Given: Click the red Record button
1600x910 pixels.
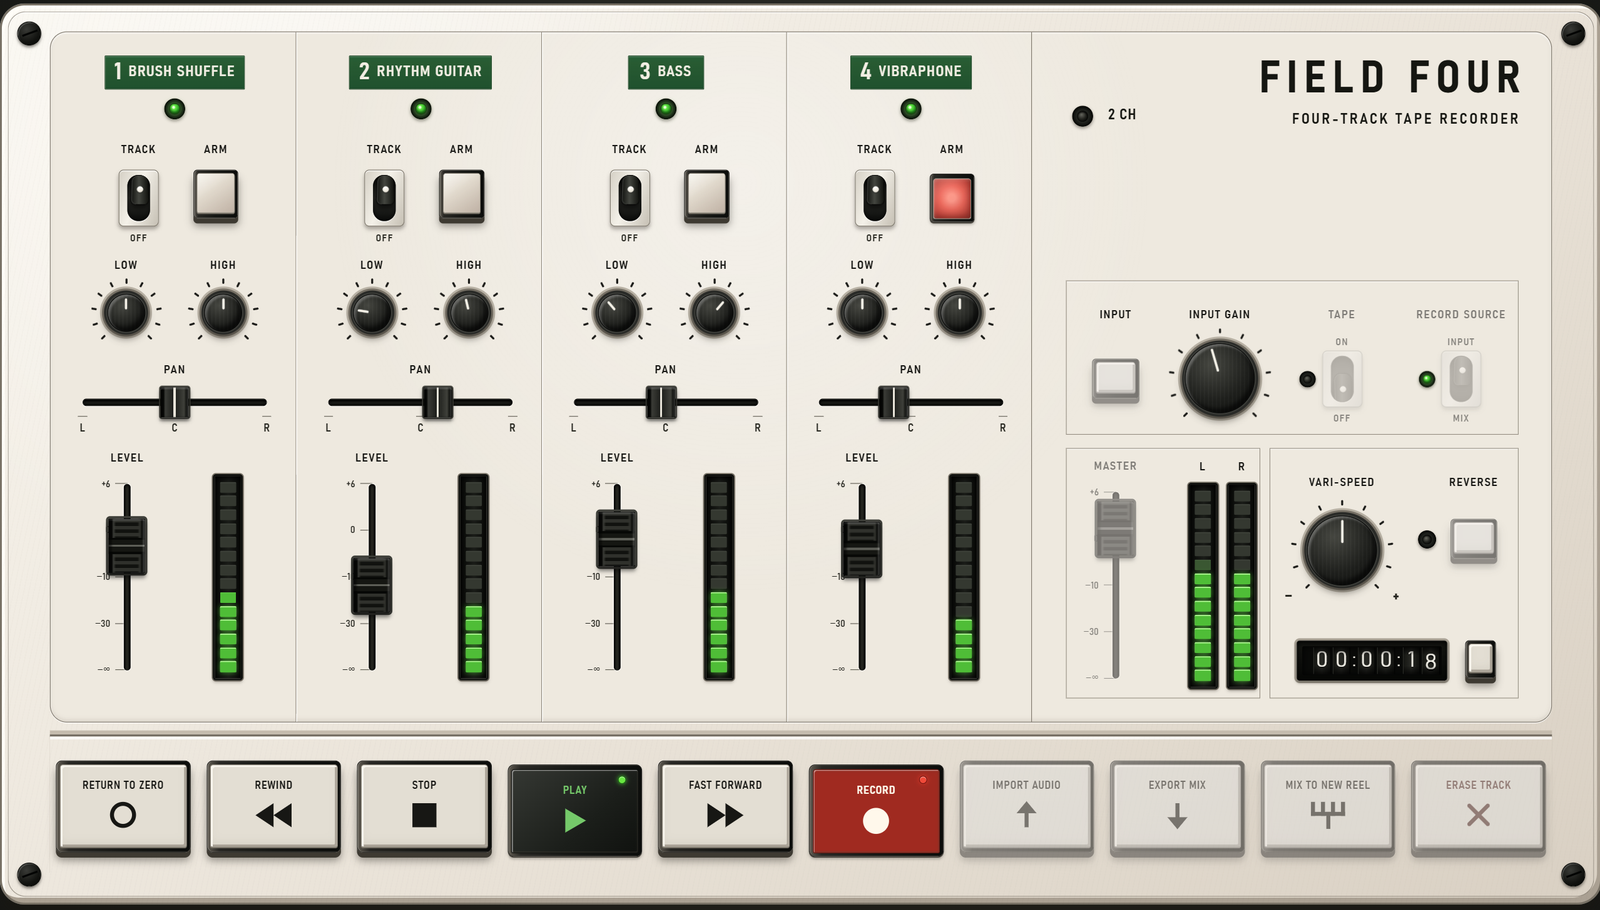Looking at the screenshot, I should [x=876, y=810].
